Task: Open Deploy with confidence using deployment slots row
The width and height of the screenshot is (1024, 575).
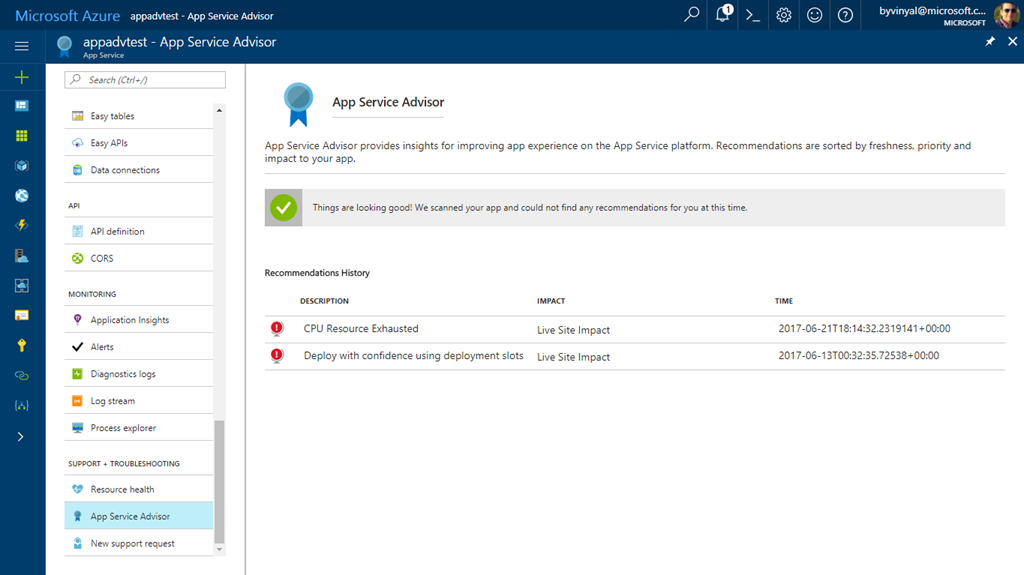Action: pyautogui.click(x=413, y=356)
